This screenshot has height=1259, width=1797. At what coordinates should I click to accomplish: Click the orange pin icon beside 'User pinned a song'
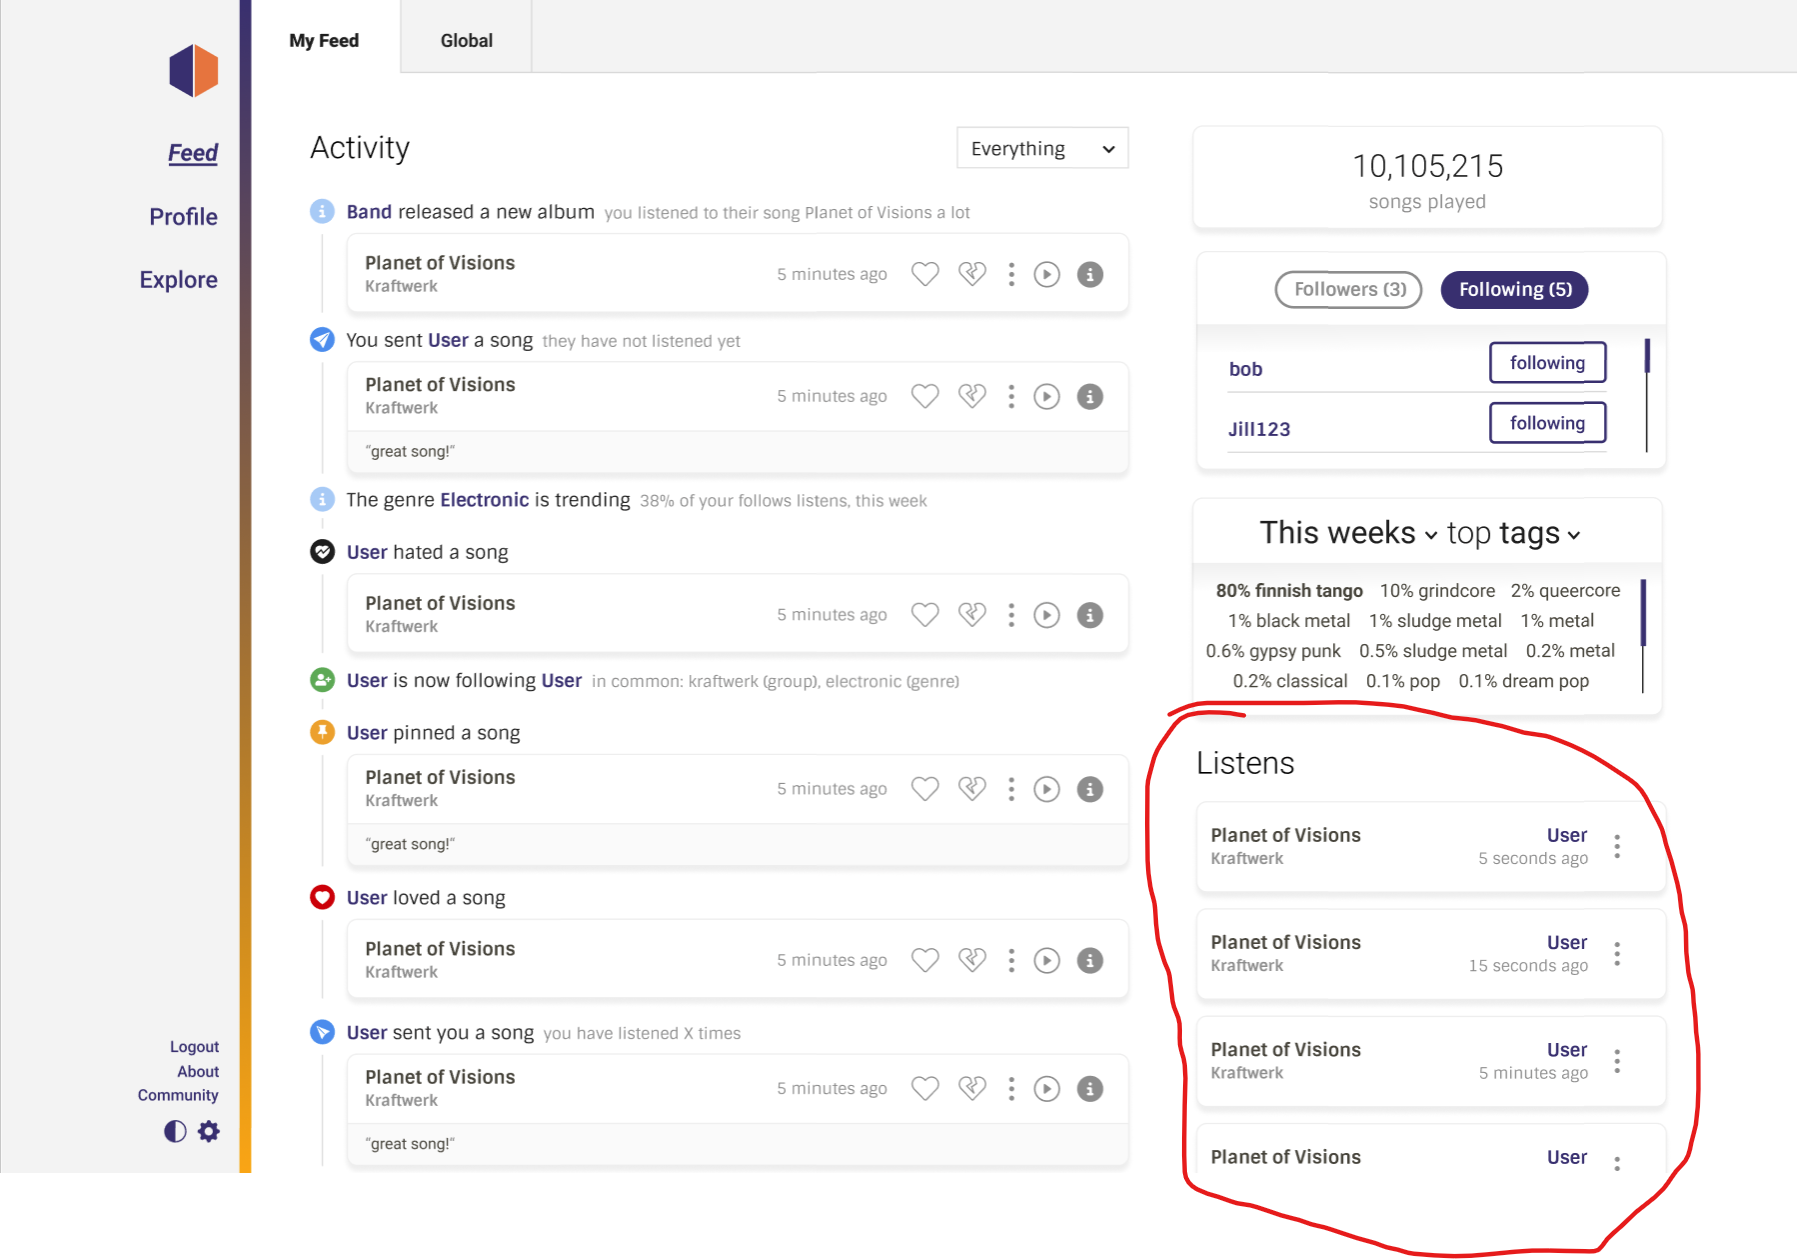[322, 732]
